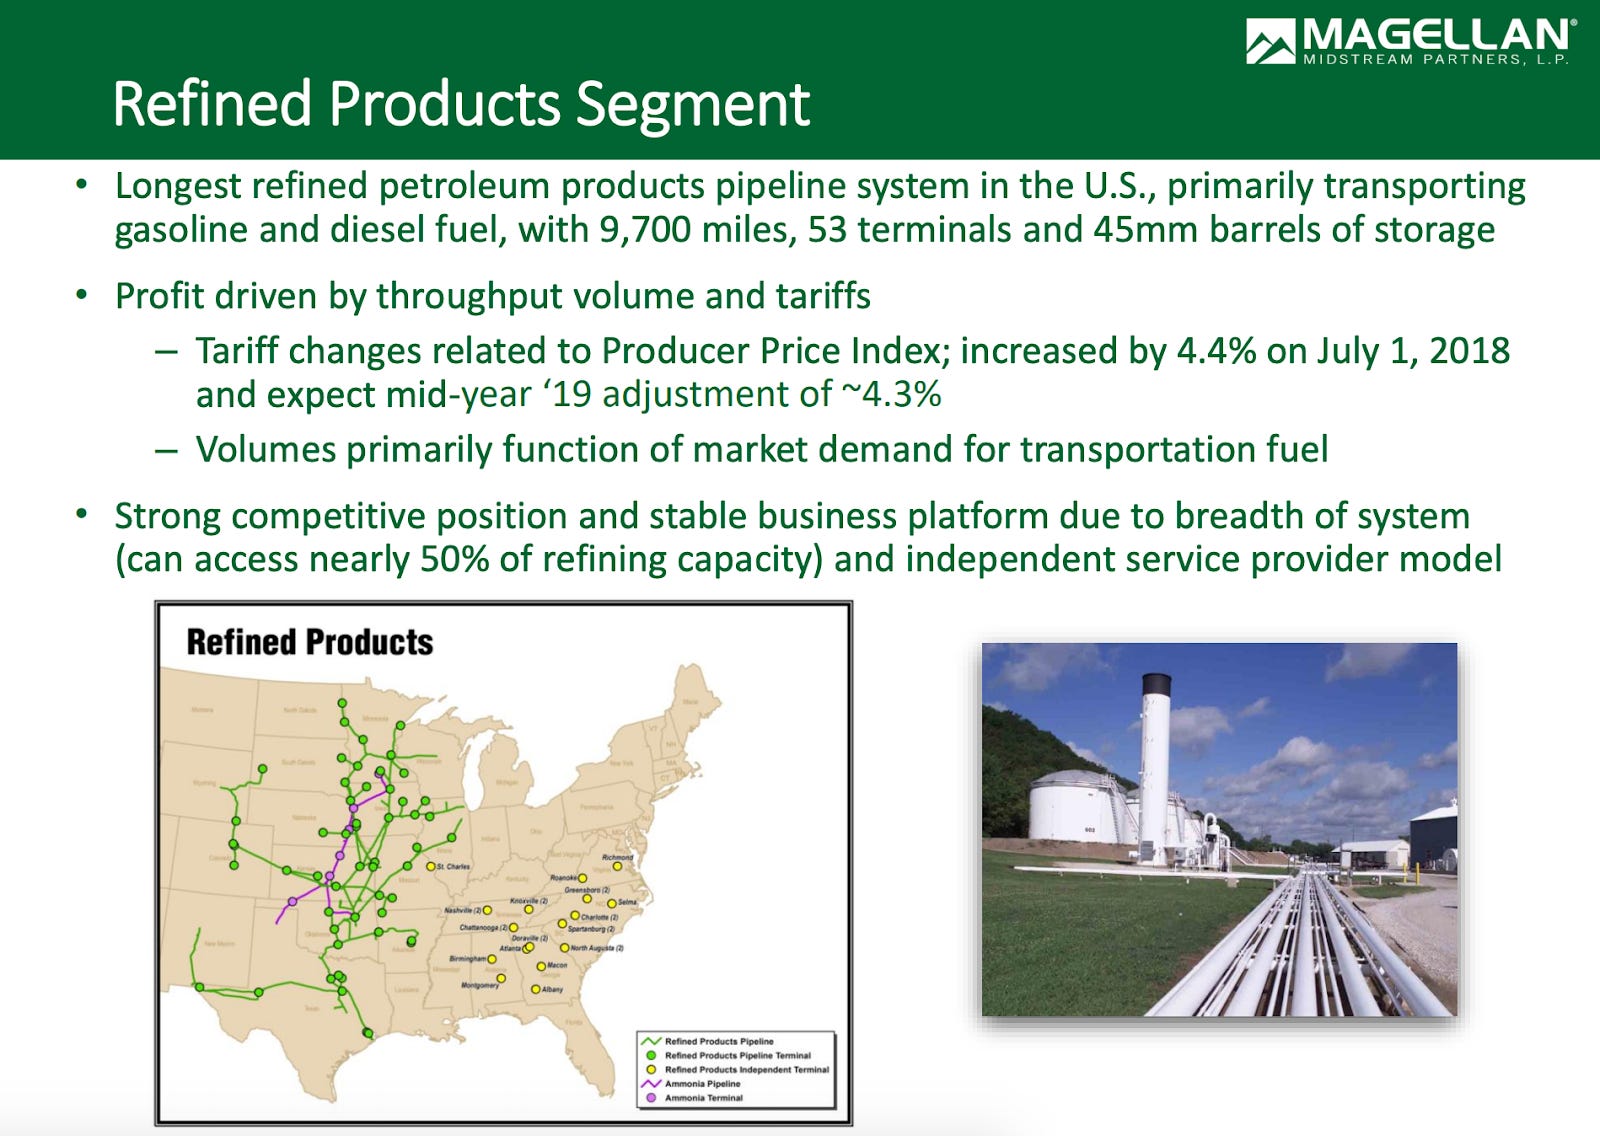The height and width of the screenshot is (1136, 1600).
Task: Click the "Refined Products Pipeline" legend label
Action: (x=719, y=1041)
